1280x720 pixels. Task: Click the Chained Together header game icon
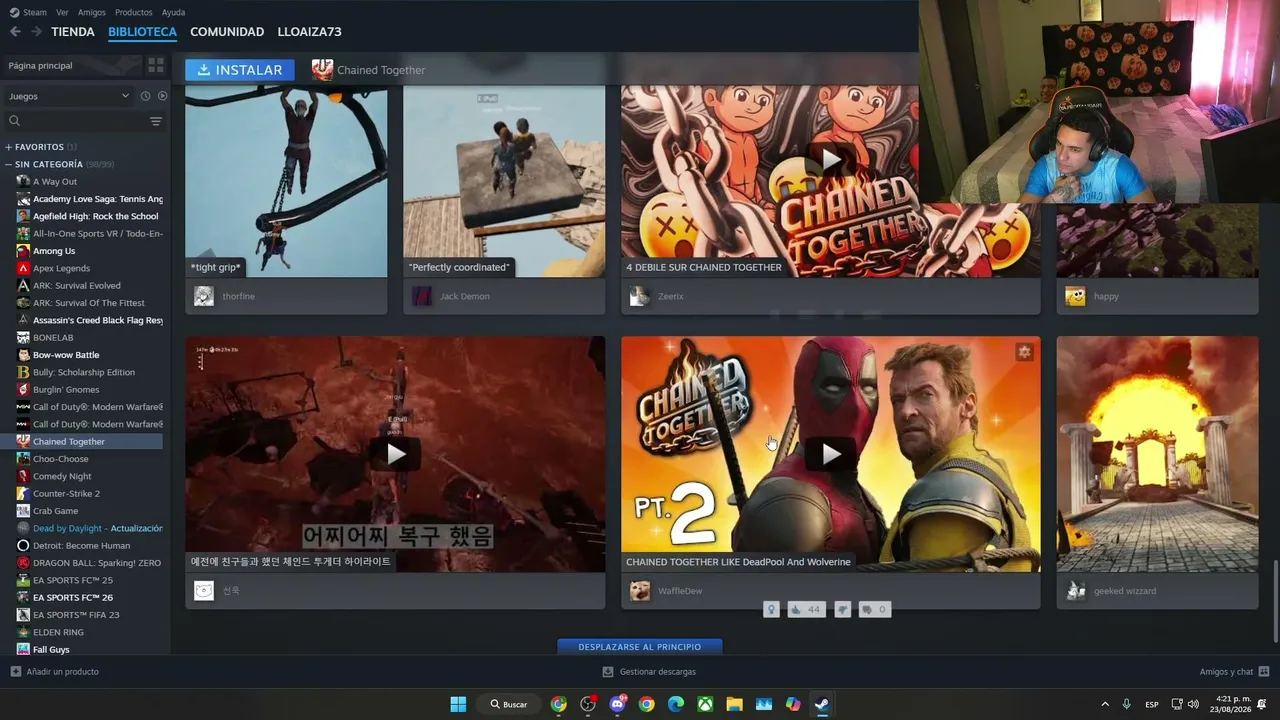(x=322, y=69)
